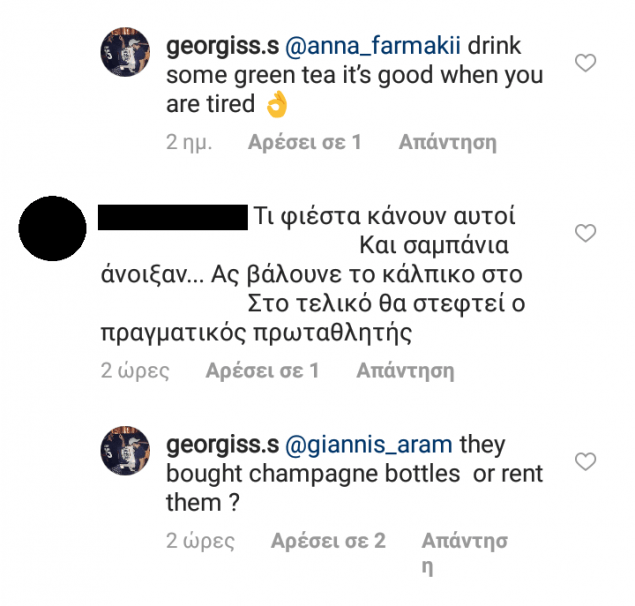Image resolution: width=635 pixels, height=606 pixels.
Task: Open the black circle profile picture
Action: tap(53, 231)
